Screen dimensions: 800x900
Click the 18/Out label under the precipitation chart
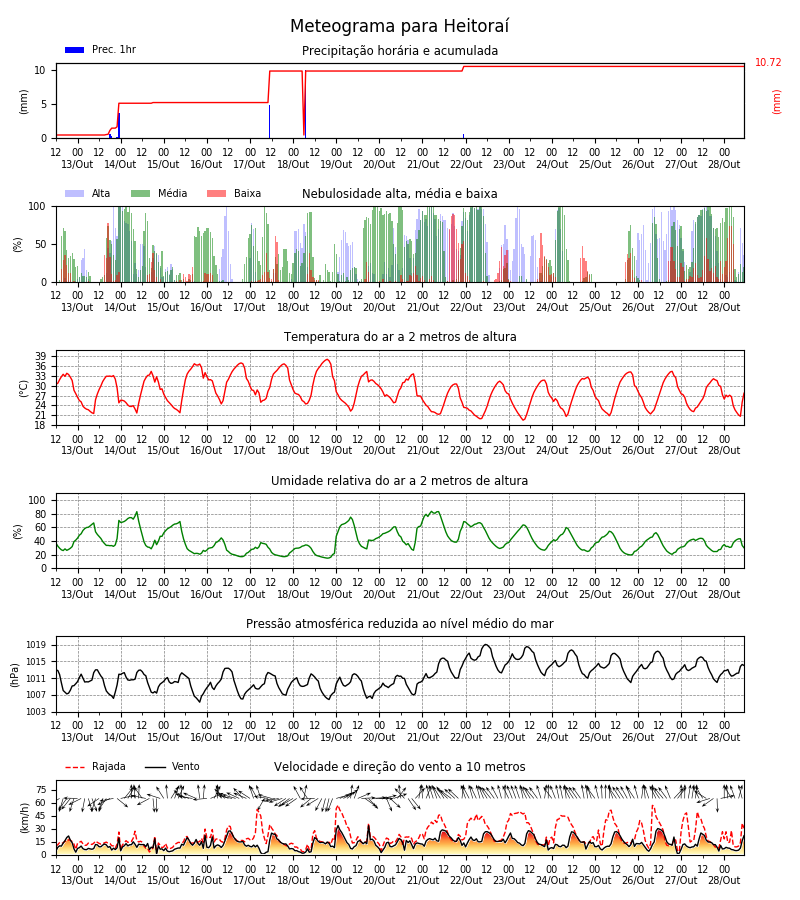point(293,164)
